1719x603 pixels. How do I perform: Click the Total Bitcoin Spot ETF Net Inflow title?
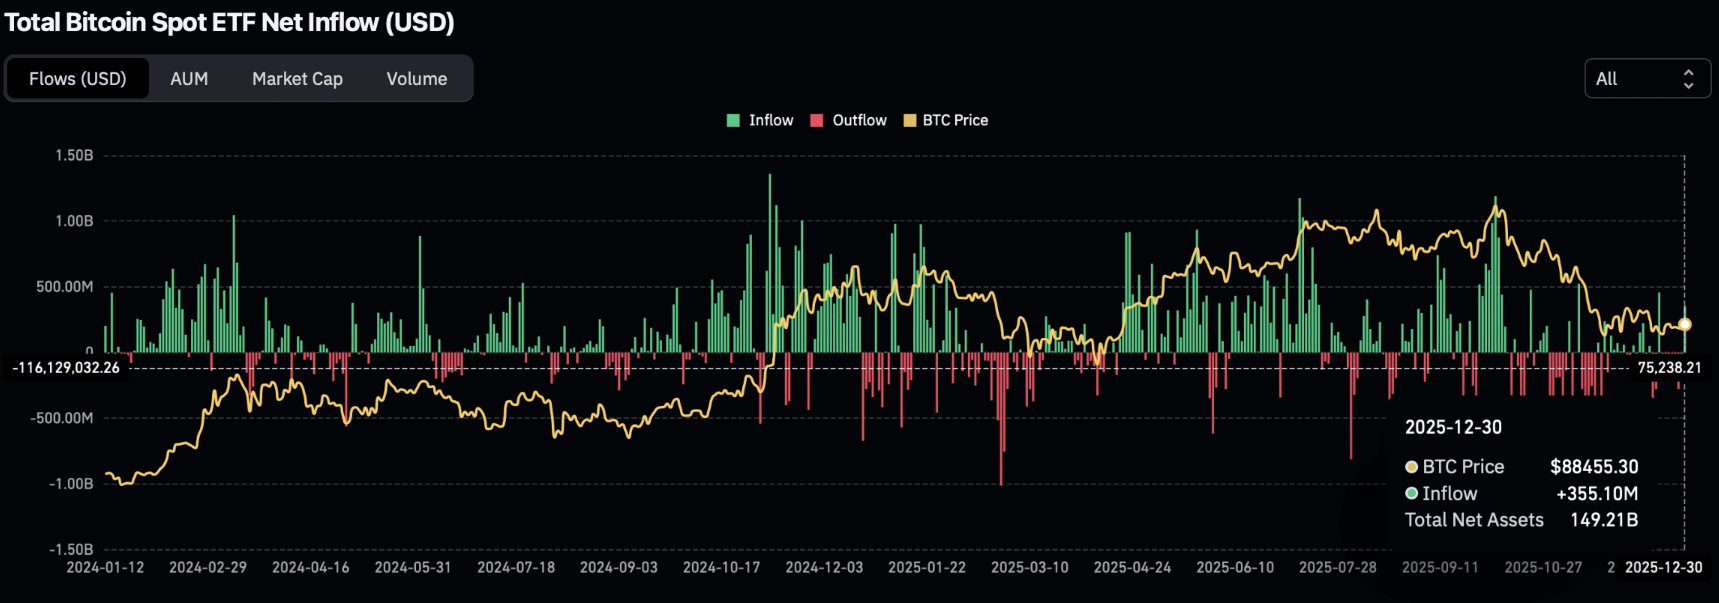[x=229, y=22]
